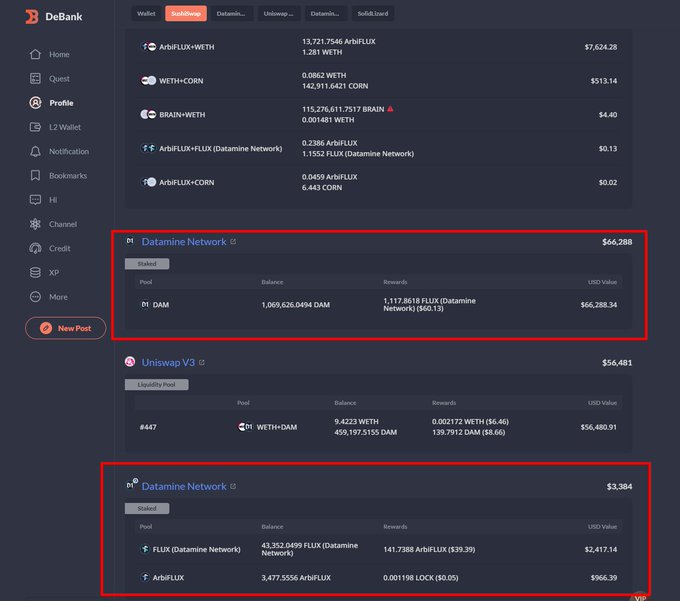
Task: Click the ArbiFLUX pool token icon
Action: (145, 577)
